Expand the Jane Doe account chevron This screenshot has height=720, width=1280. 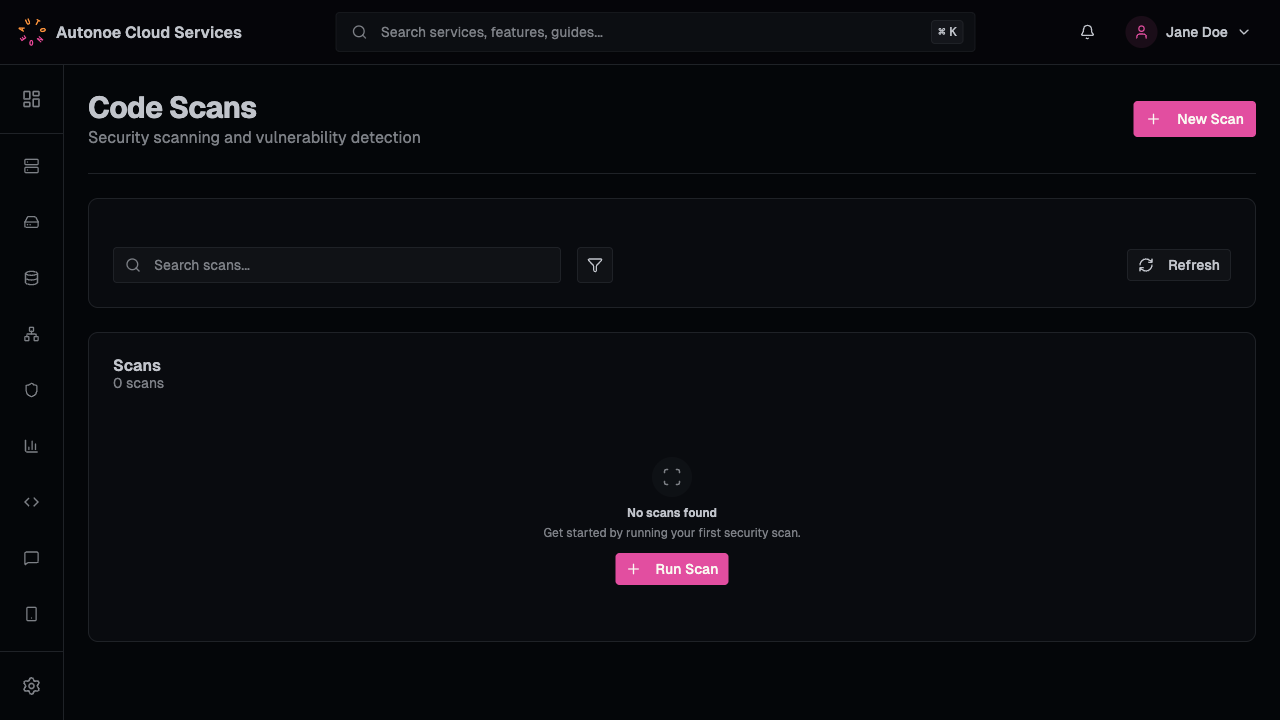point(1244,32)
